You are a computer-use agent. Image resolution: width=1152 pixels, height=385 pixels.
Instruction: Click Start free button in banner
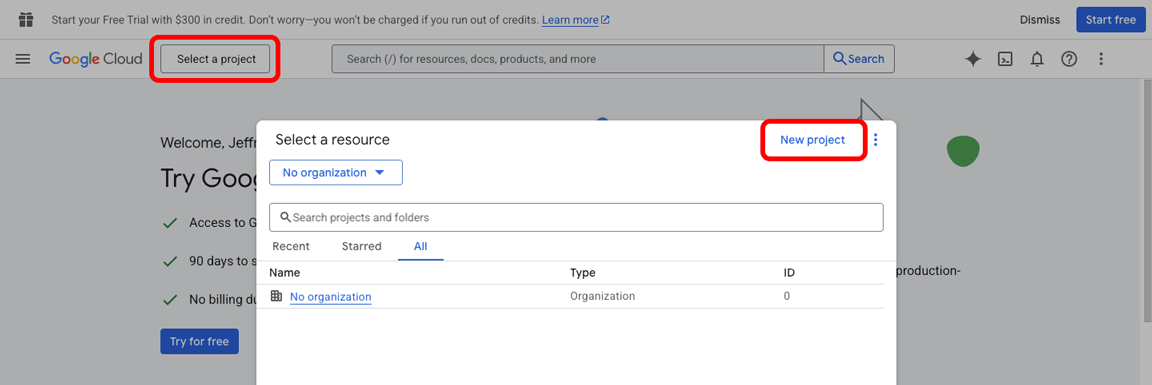(1111, 19)
